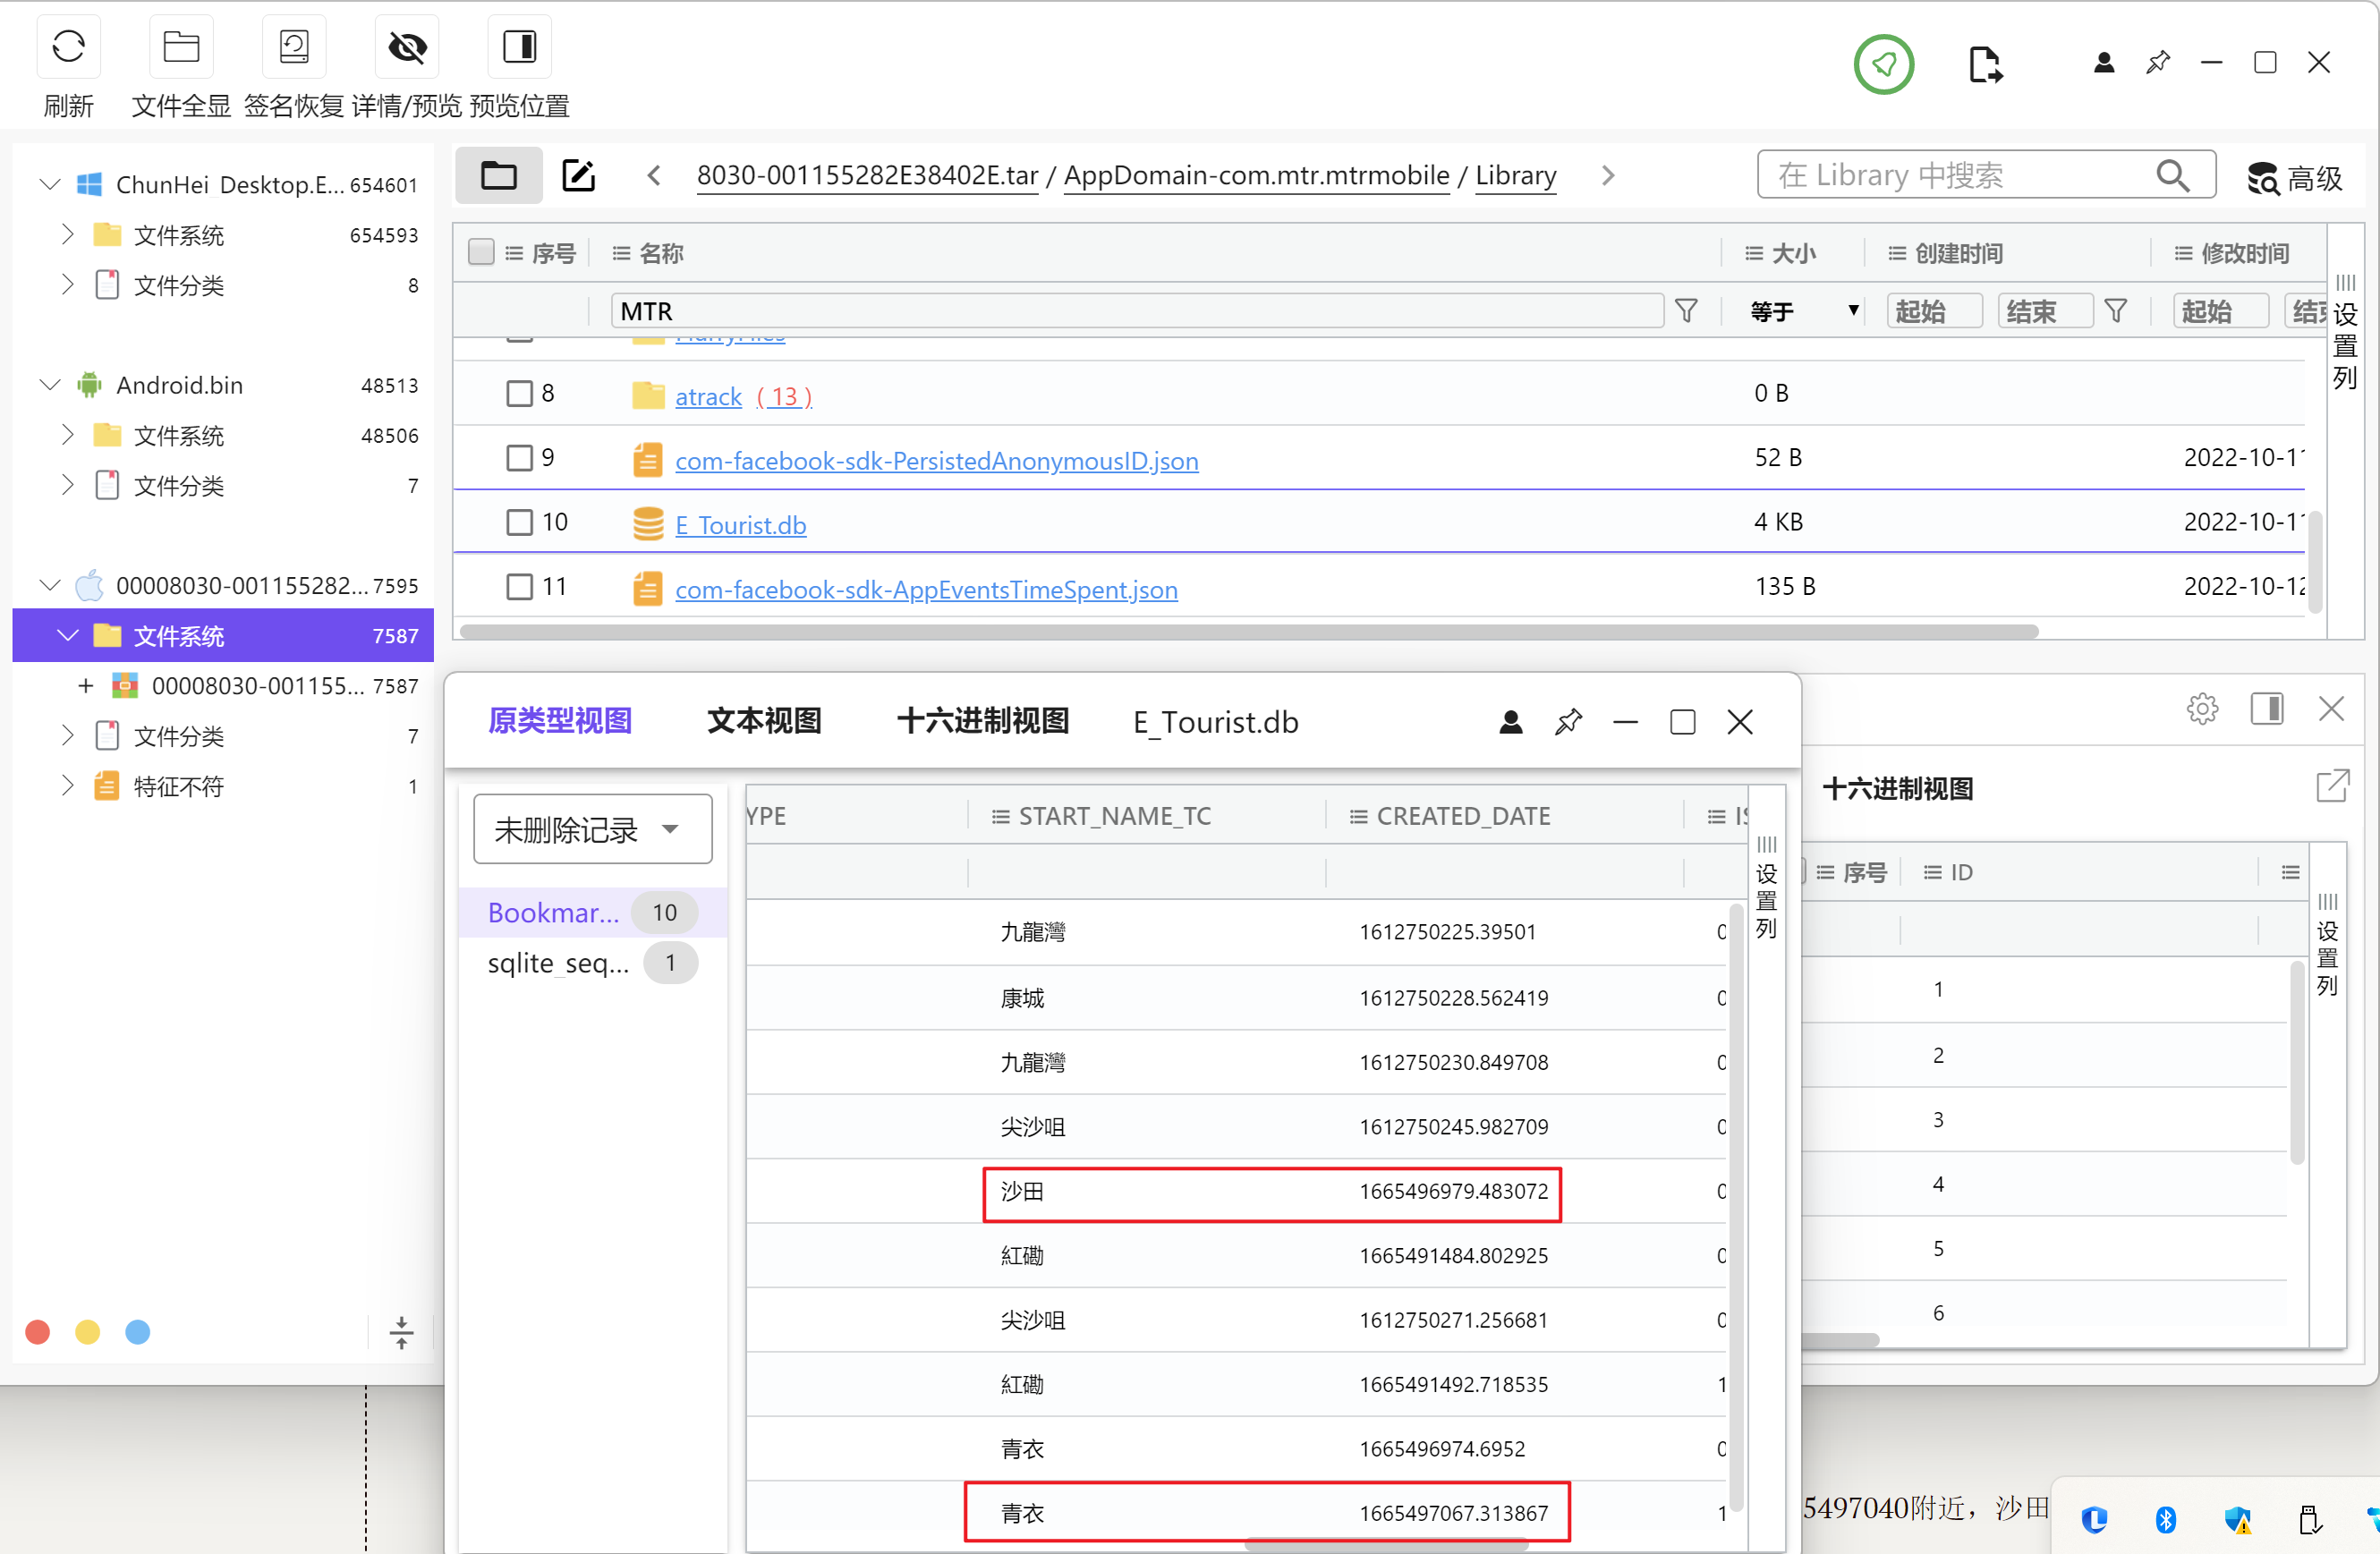Check the checkbox for row 11
2380x1554 pixels.
tap(519, 587)
